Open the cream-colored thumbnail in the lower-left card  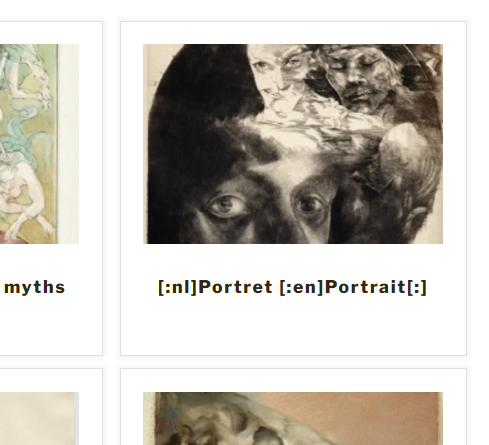pyautogui.click(x=39, y=418)
